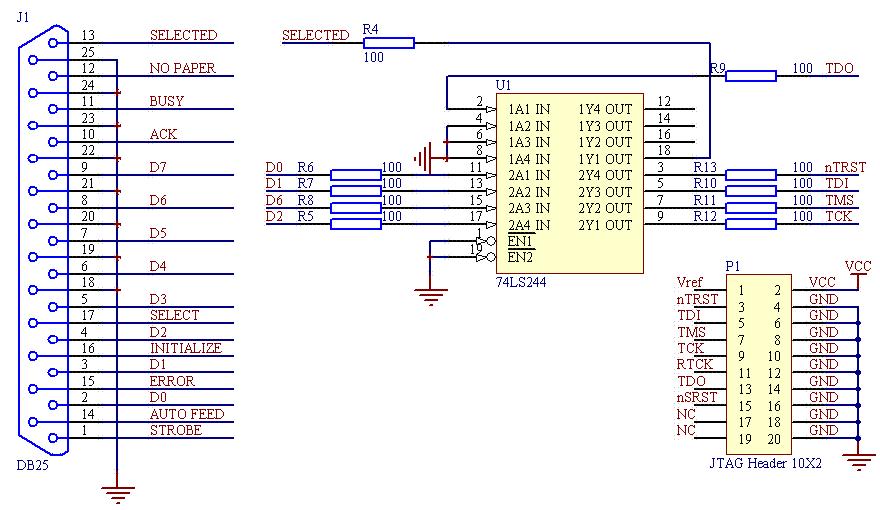Select resistor R13 on nTRST line
This screenshot has width=880, height=510.
click(751, 175)
